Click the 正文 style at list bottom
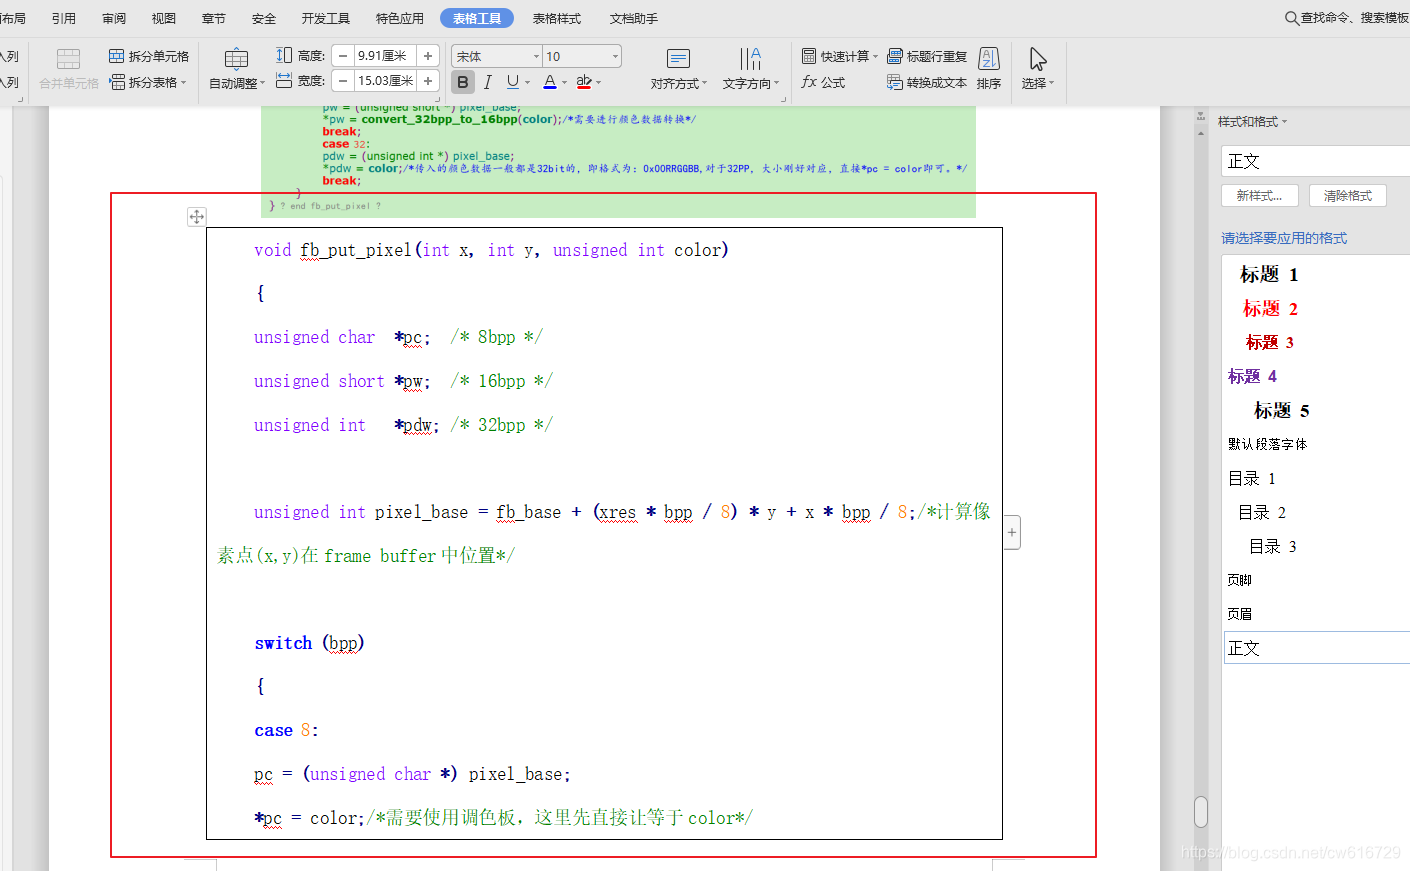The image size is (1410, 871). click(x=1317, y=648)
